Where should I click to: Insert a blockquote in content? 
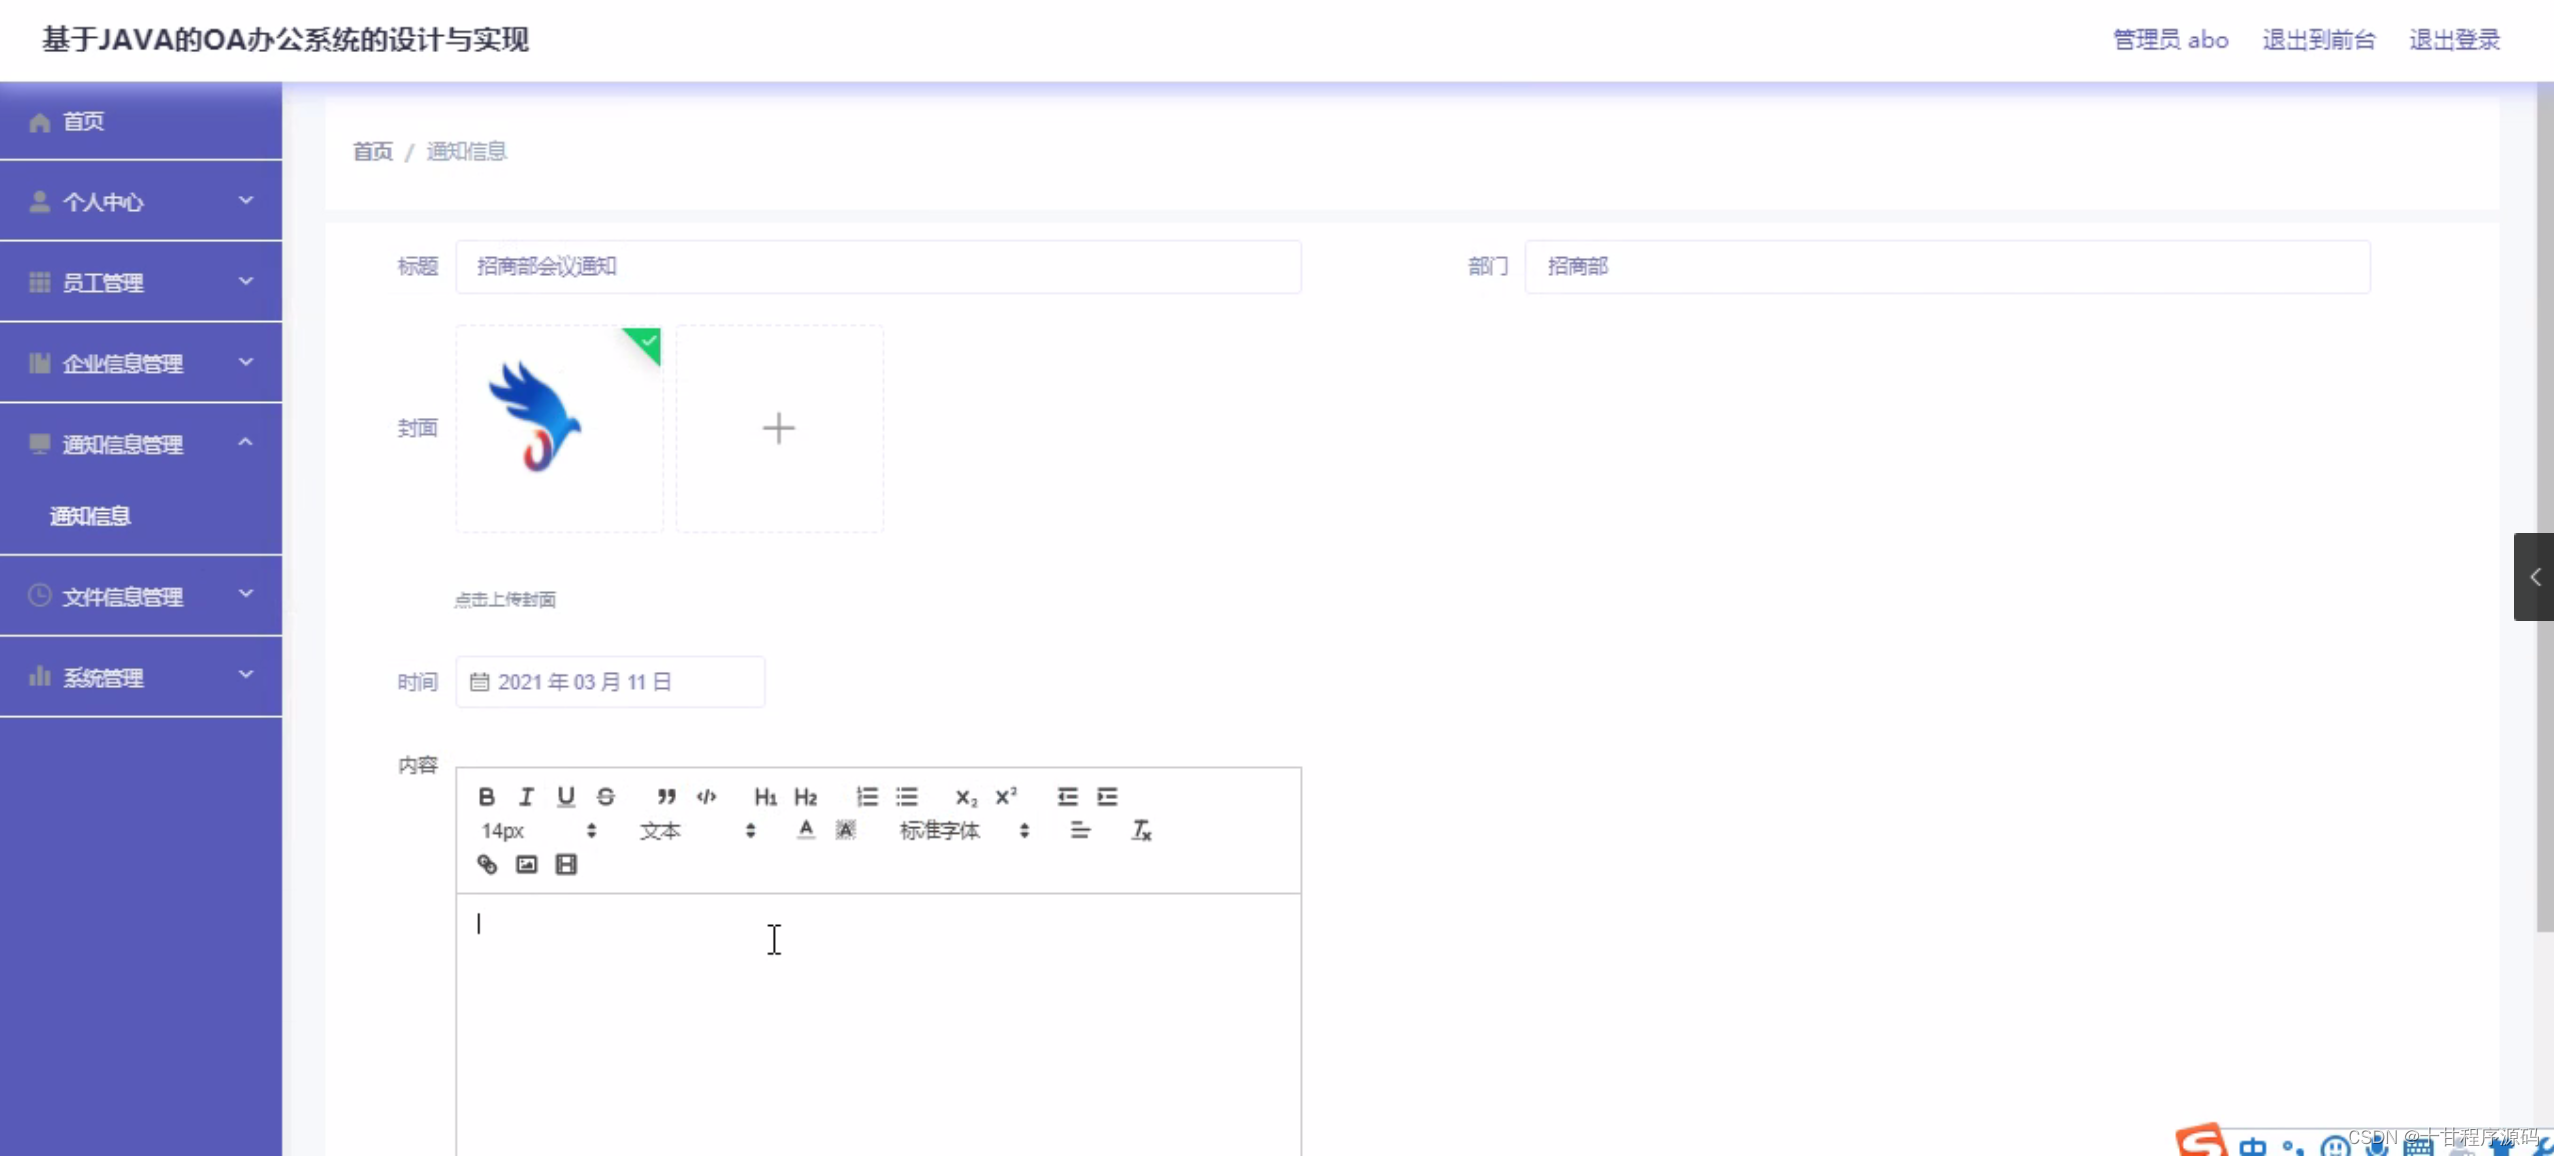coord(666,796)
